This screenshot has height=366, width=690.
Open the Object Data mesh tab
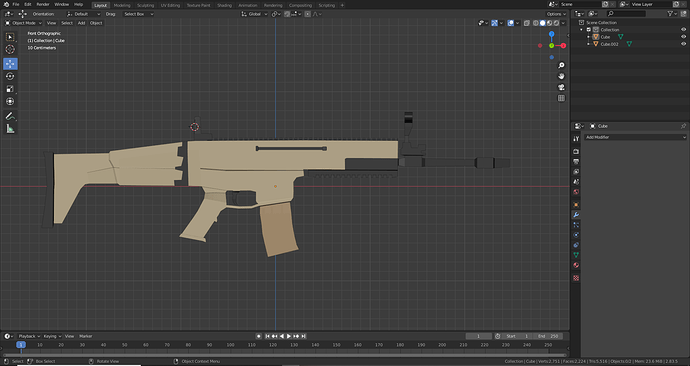tap(576, 255)
